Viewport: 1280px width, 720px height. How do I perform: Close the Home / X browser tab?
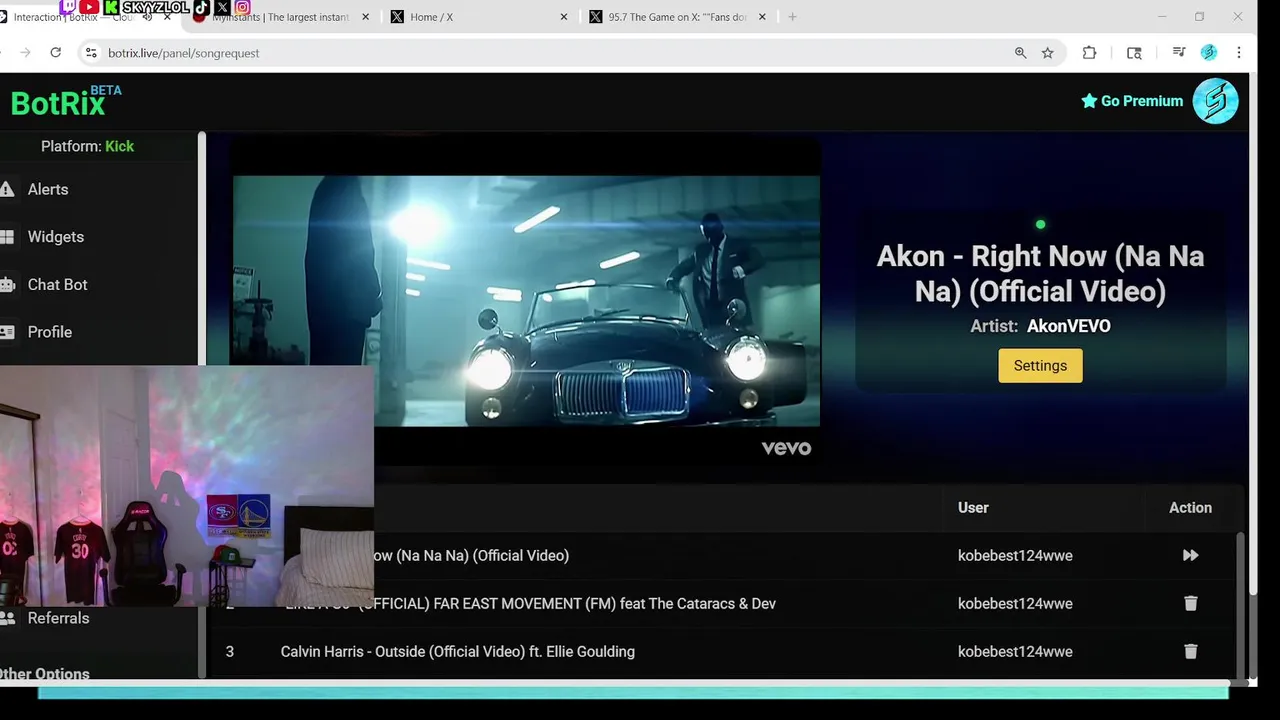564,17
